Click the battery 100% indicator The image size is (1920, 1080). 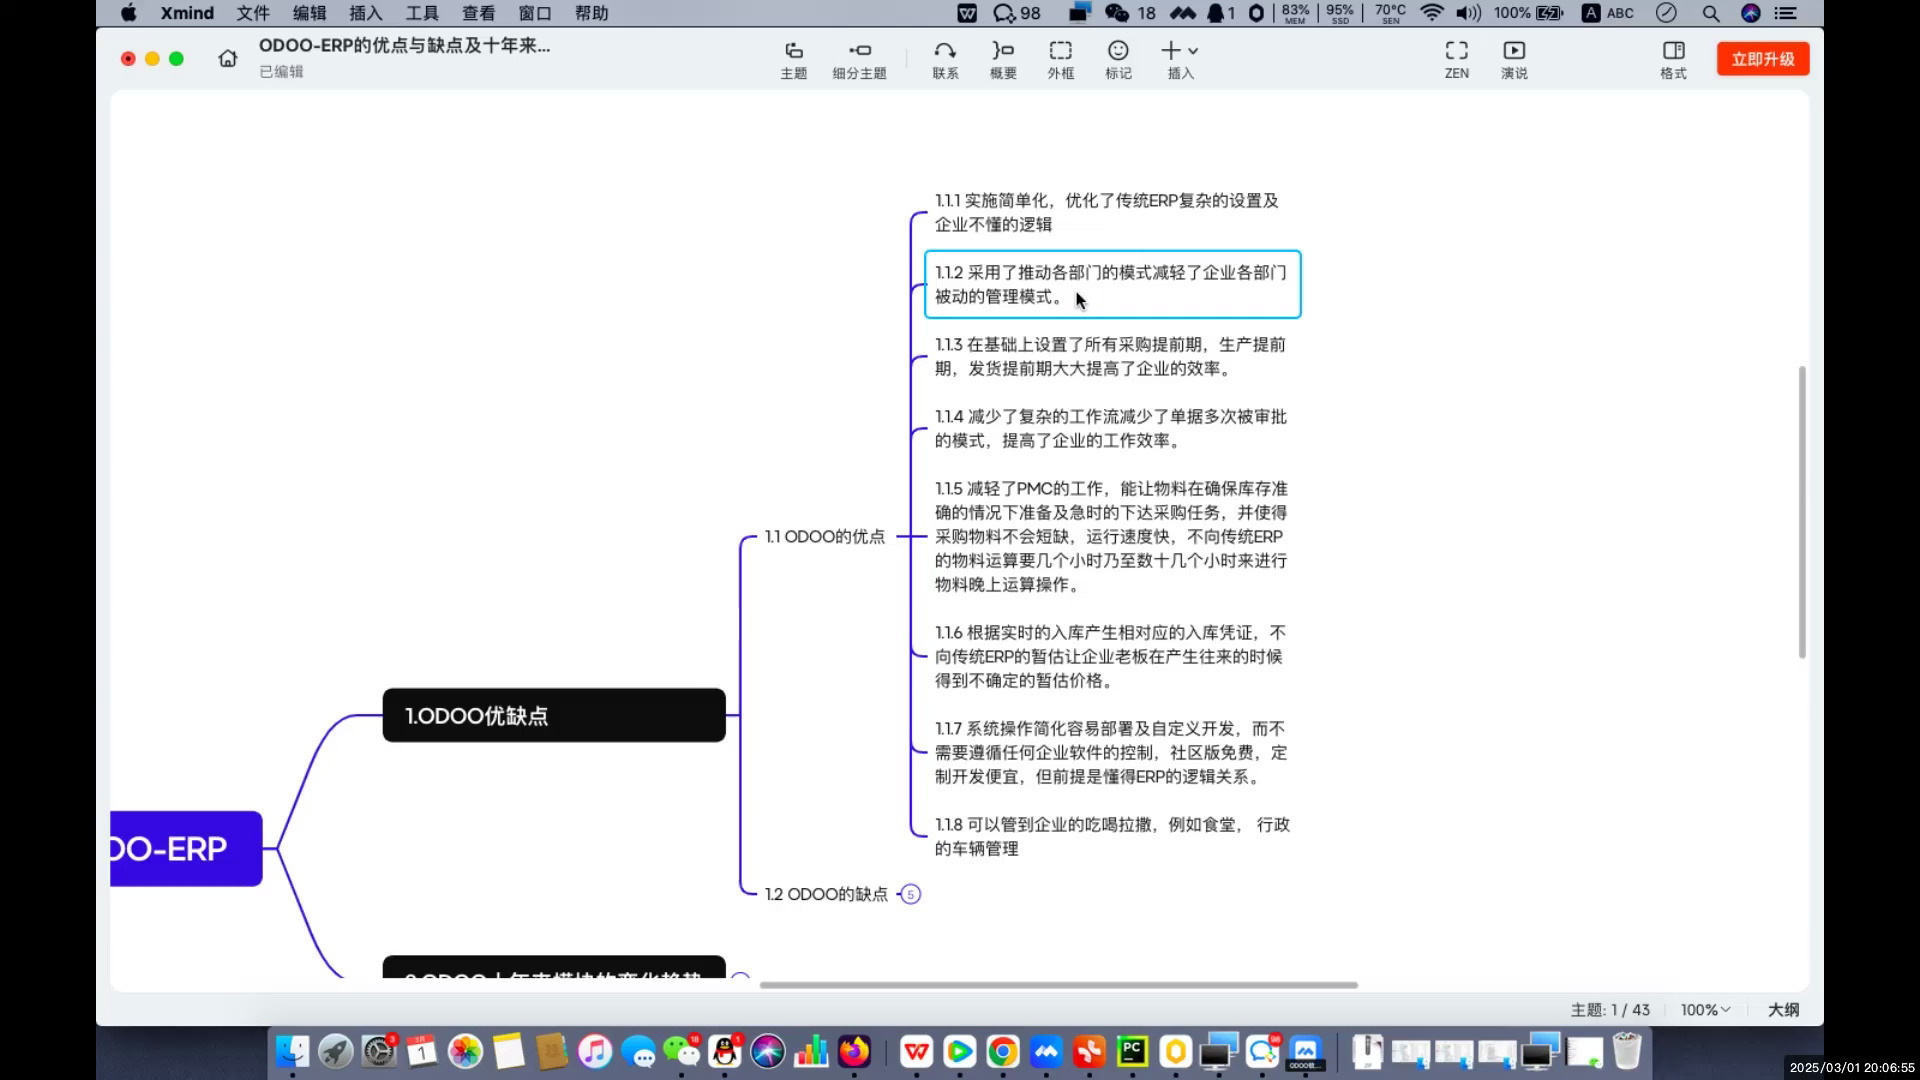[x=1529, y=13]
